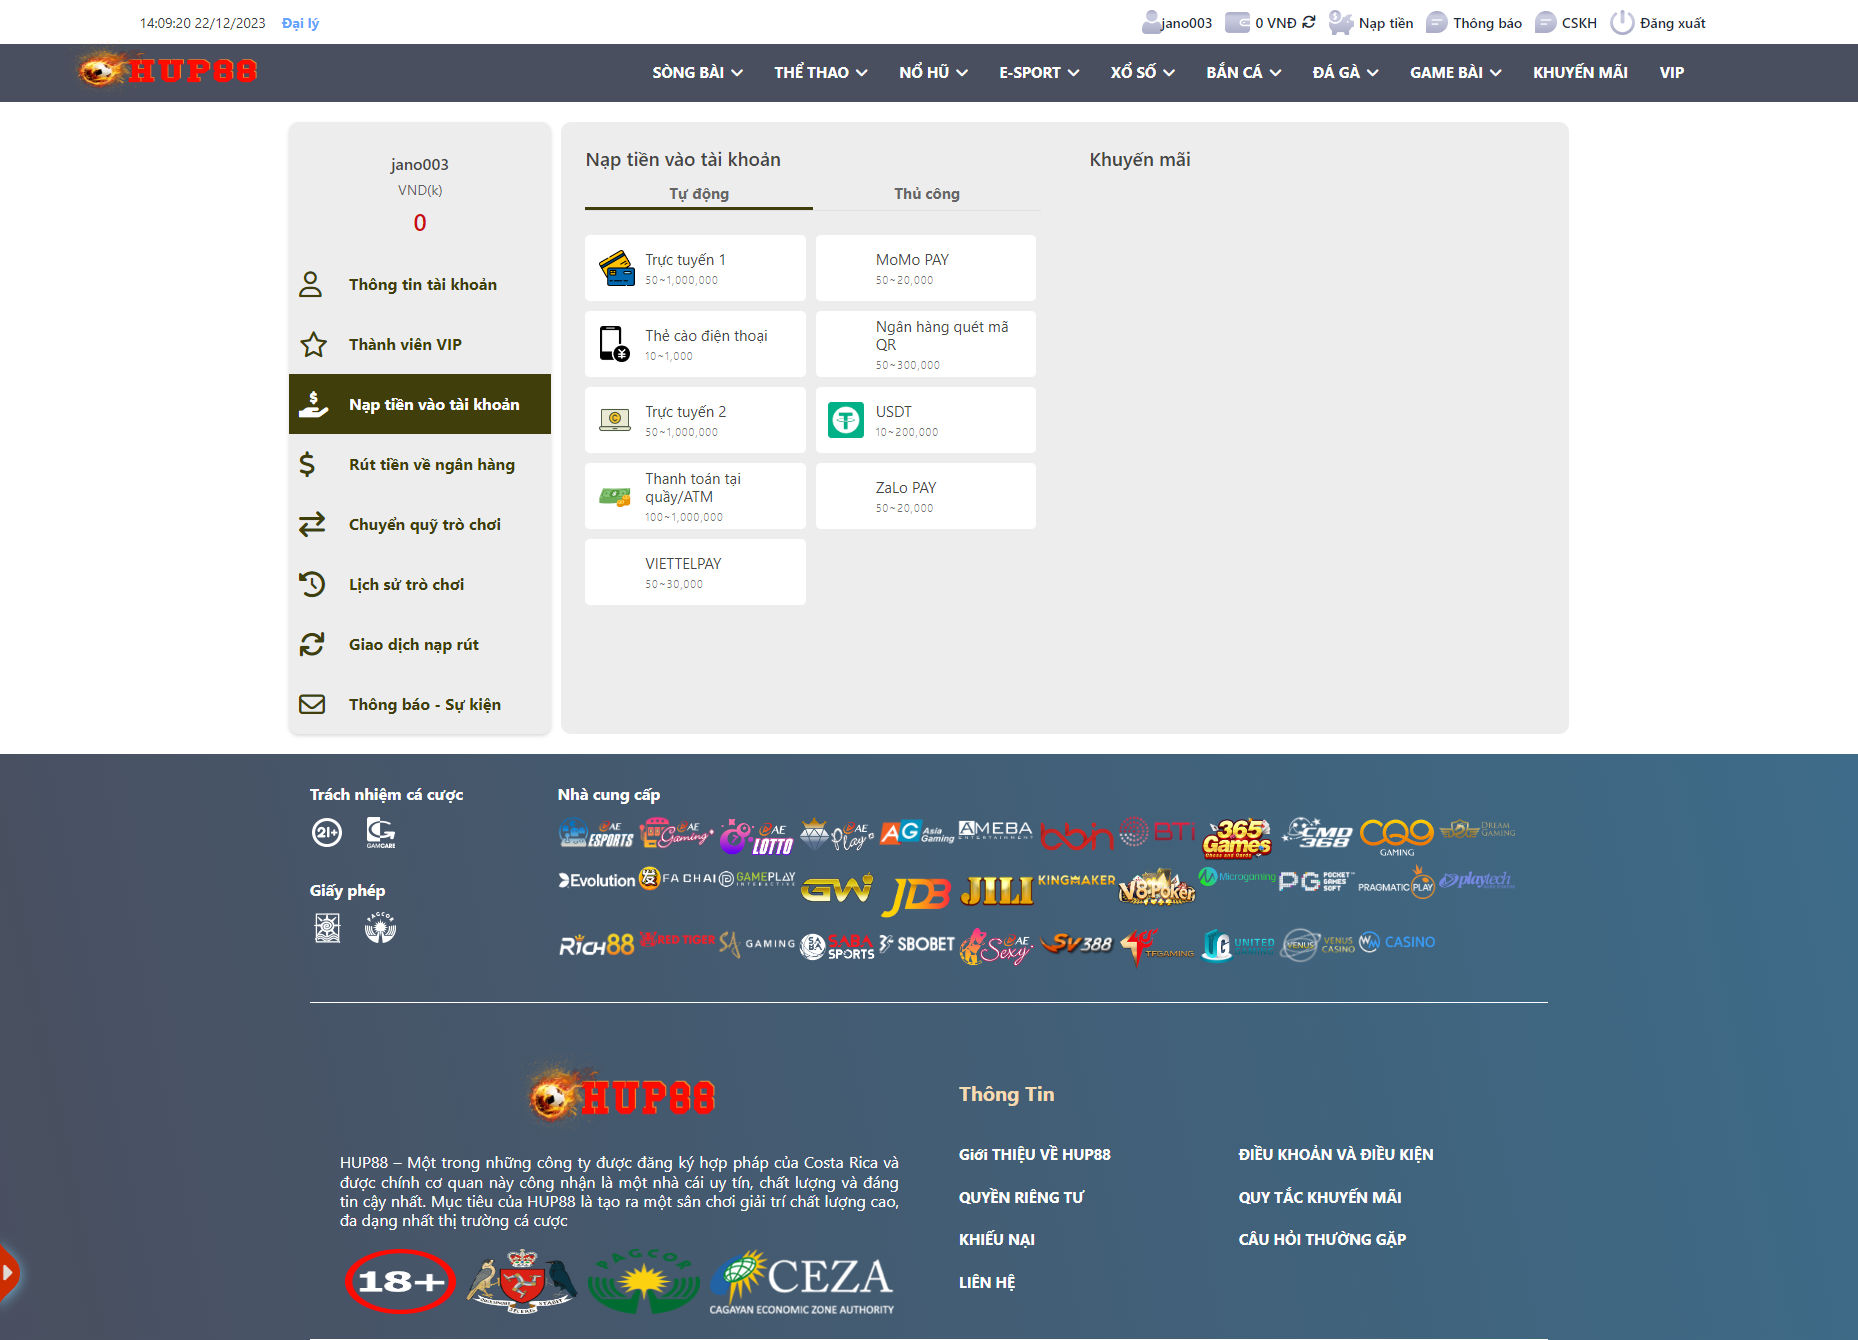Image resolution: width=1858 pixels, height=1340 pixels.
Task: Click the star icon for Thành viên VIP
Action: coord(313,344)
